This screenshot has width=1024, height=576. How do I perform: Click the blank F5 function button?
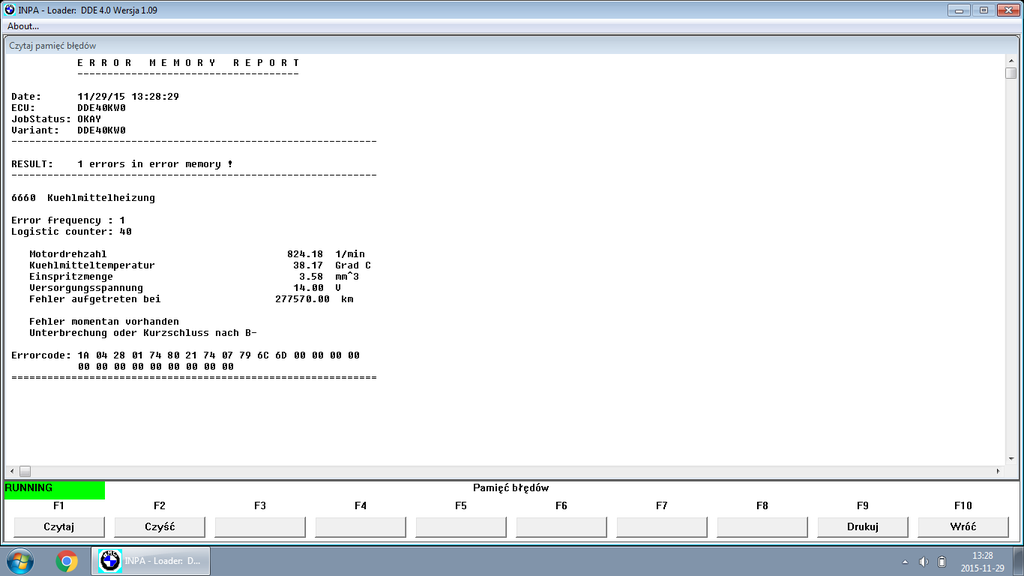click(460, 526)
